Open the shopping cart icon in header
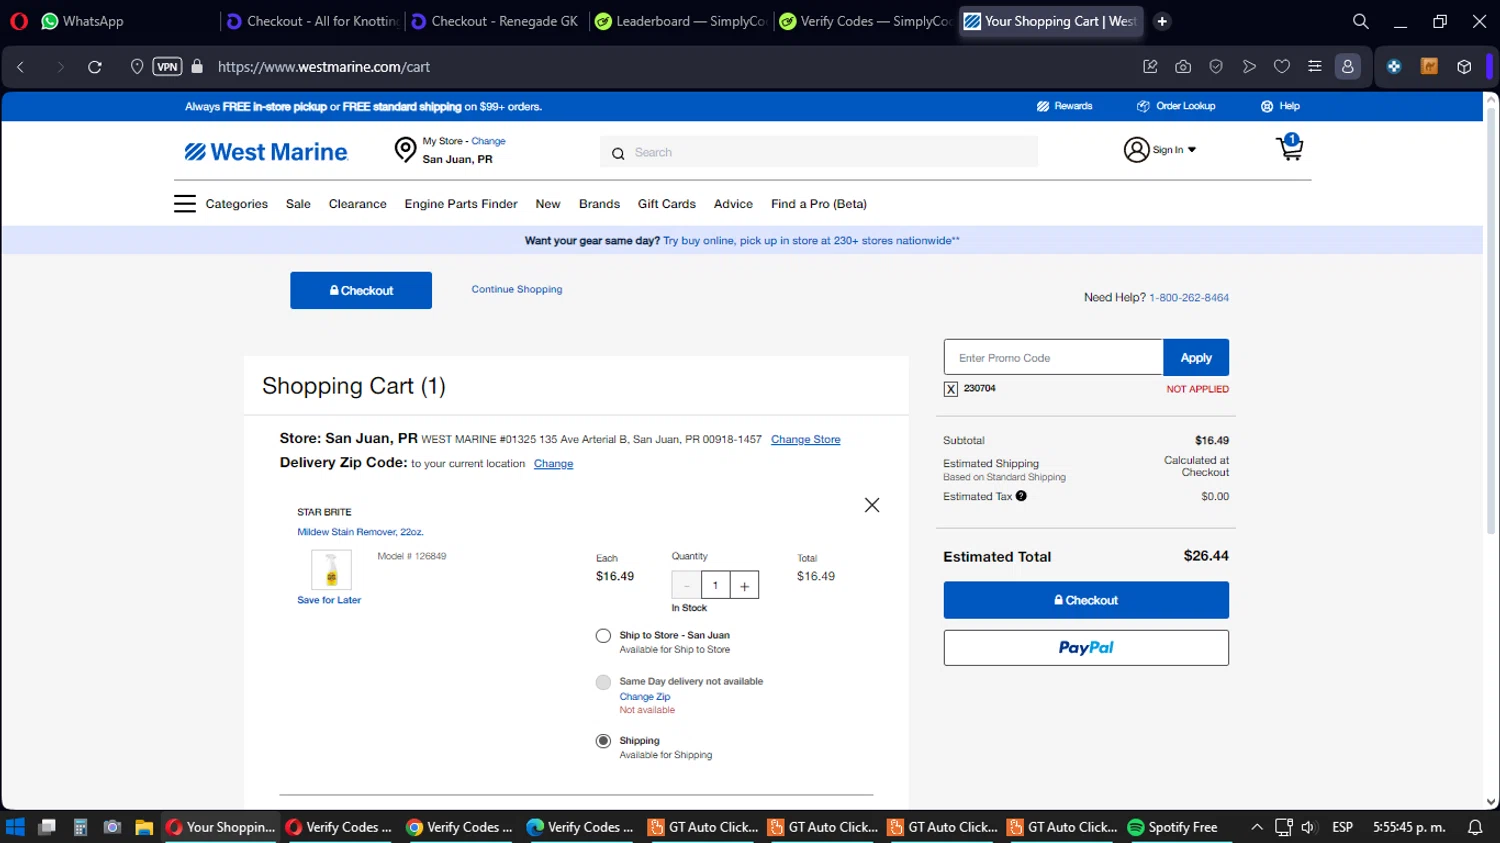Image resolution: width=1500 pixels, height=843 pixels. pos(1290,148)
